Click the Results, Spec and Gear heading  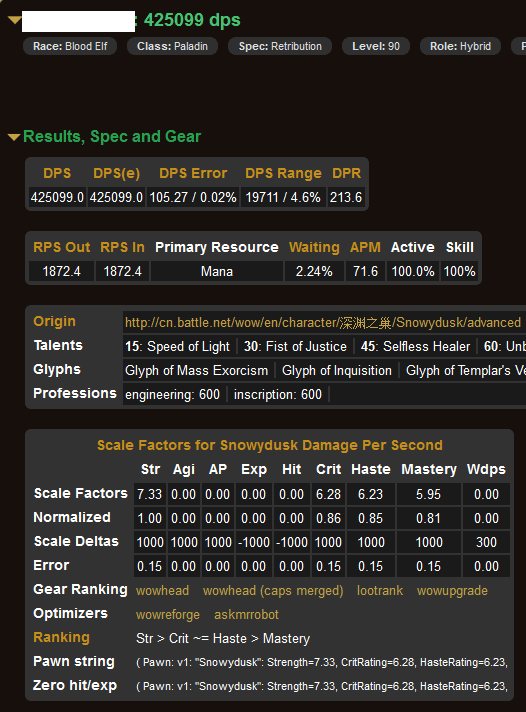[x=112, y=136]
